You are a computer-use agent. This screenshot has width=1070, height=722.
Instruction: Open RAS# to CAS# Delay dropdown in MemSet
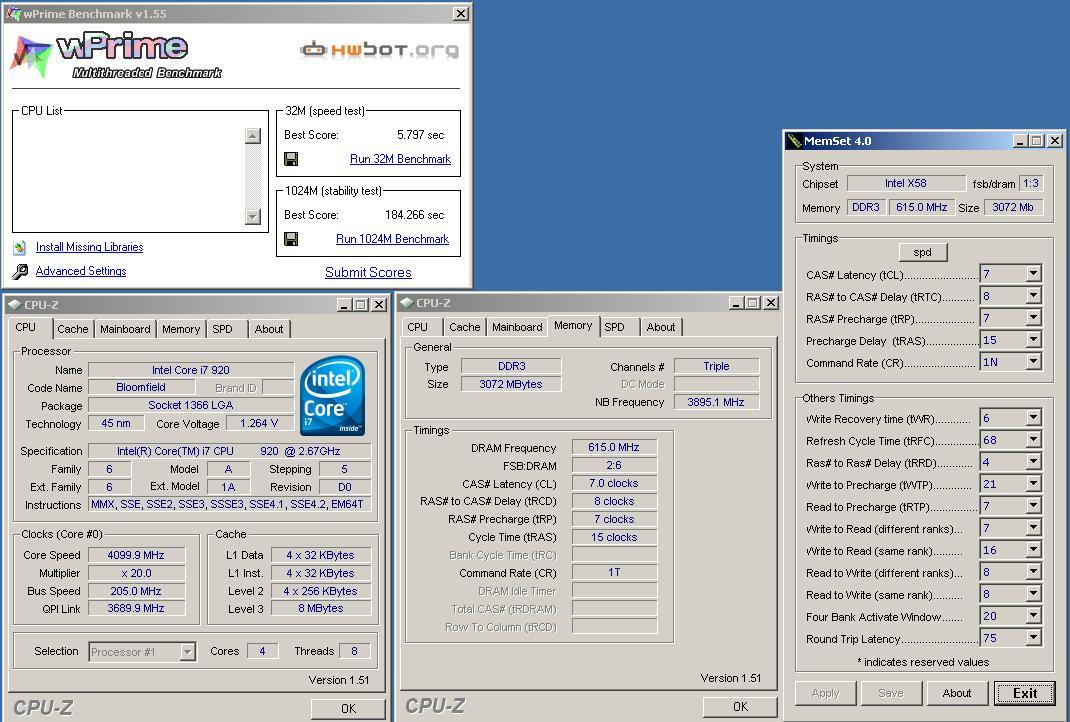click(1033, 295)
